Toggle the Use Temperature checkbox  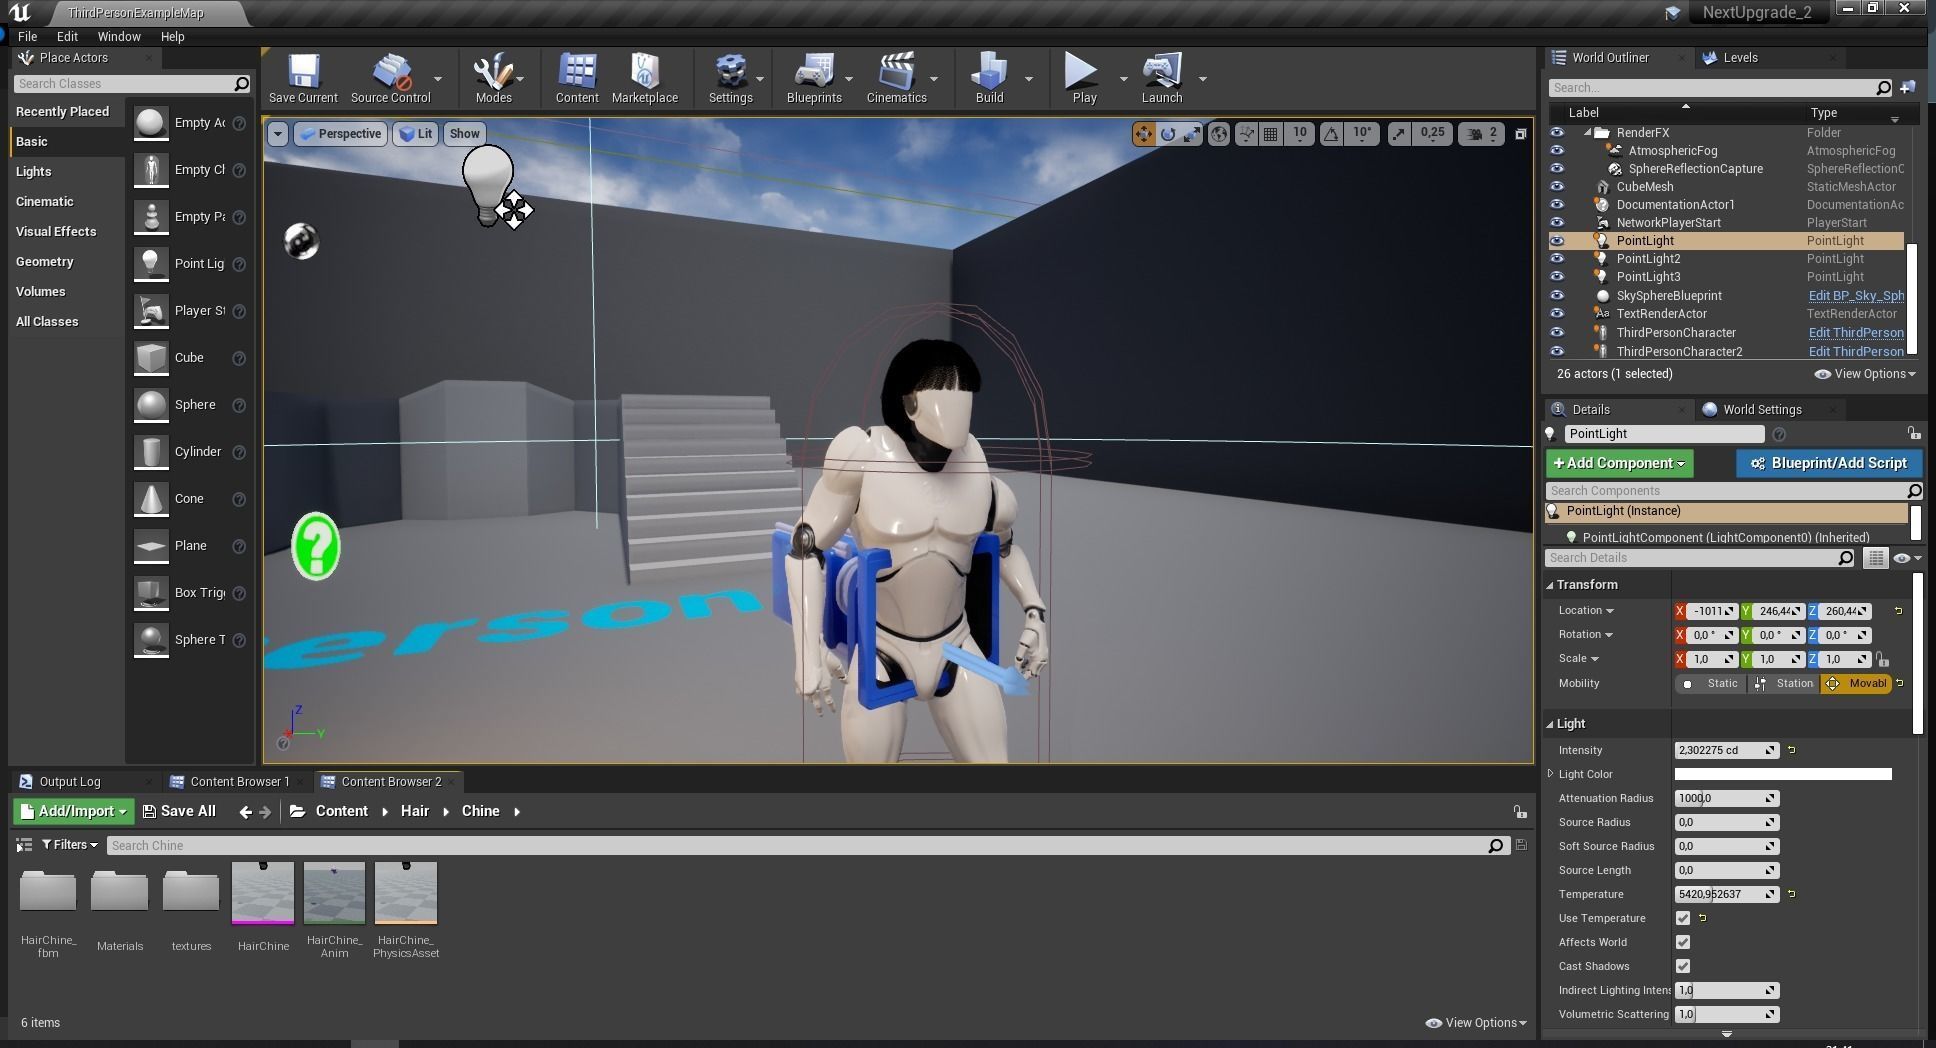(x=1683, y=918)
